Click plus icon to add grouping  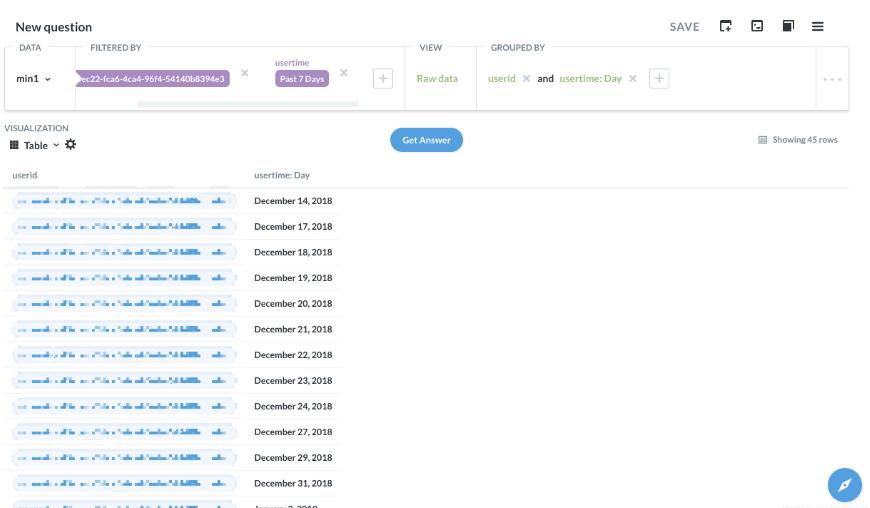pos(658,78)
